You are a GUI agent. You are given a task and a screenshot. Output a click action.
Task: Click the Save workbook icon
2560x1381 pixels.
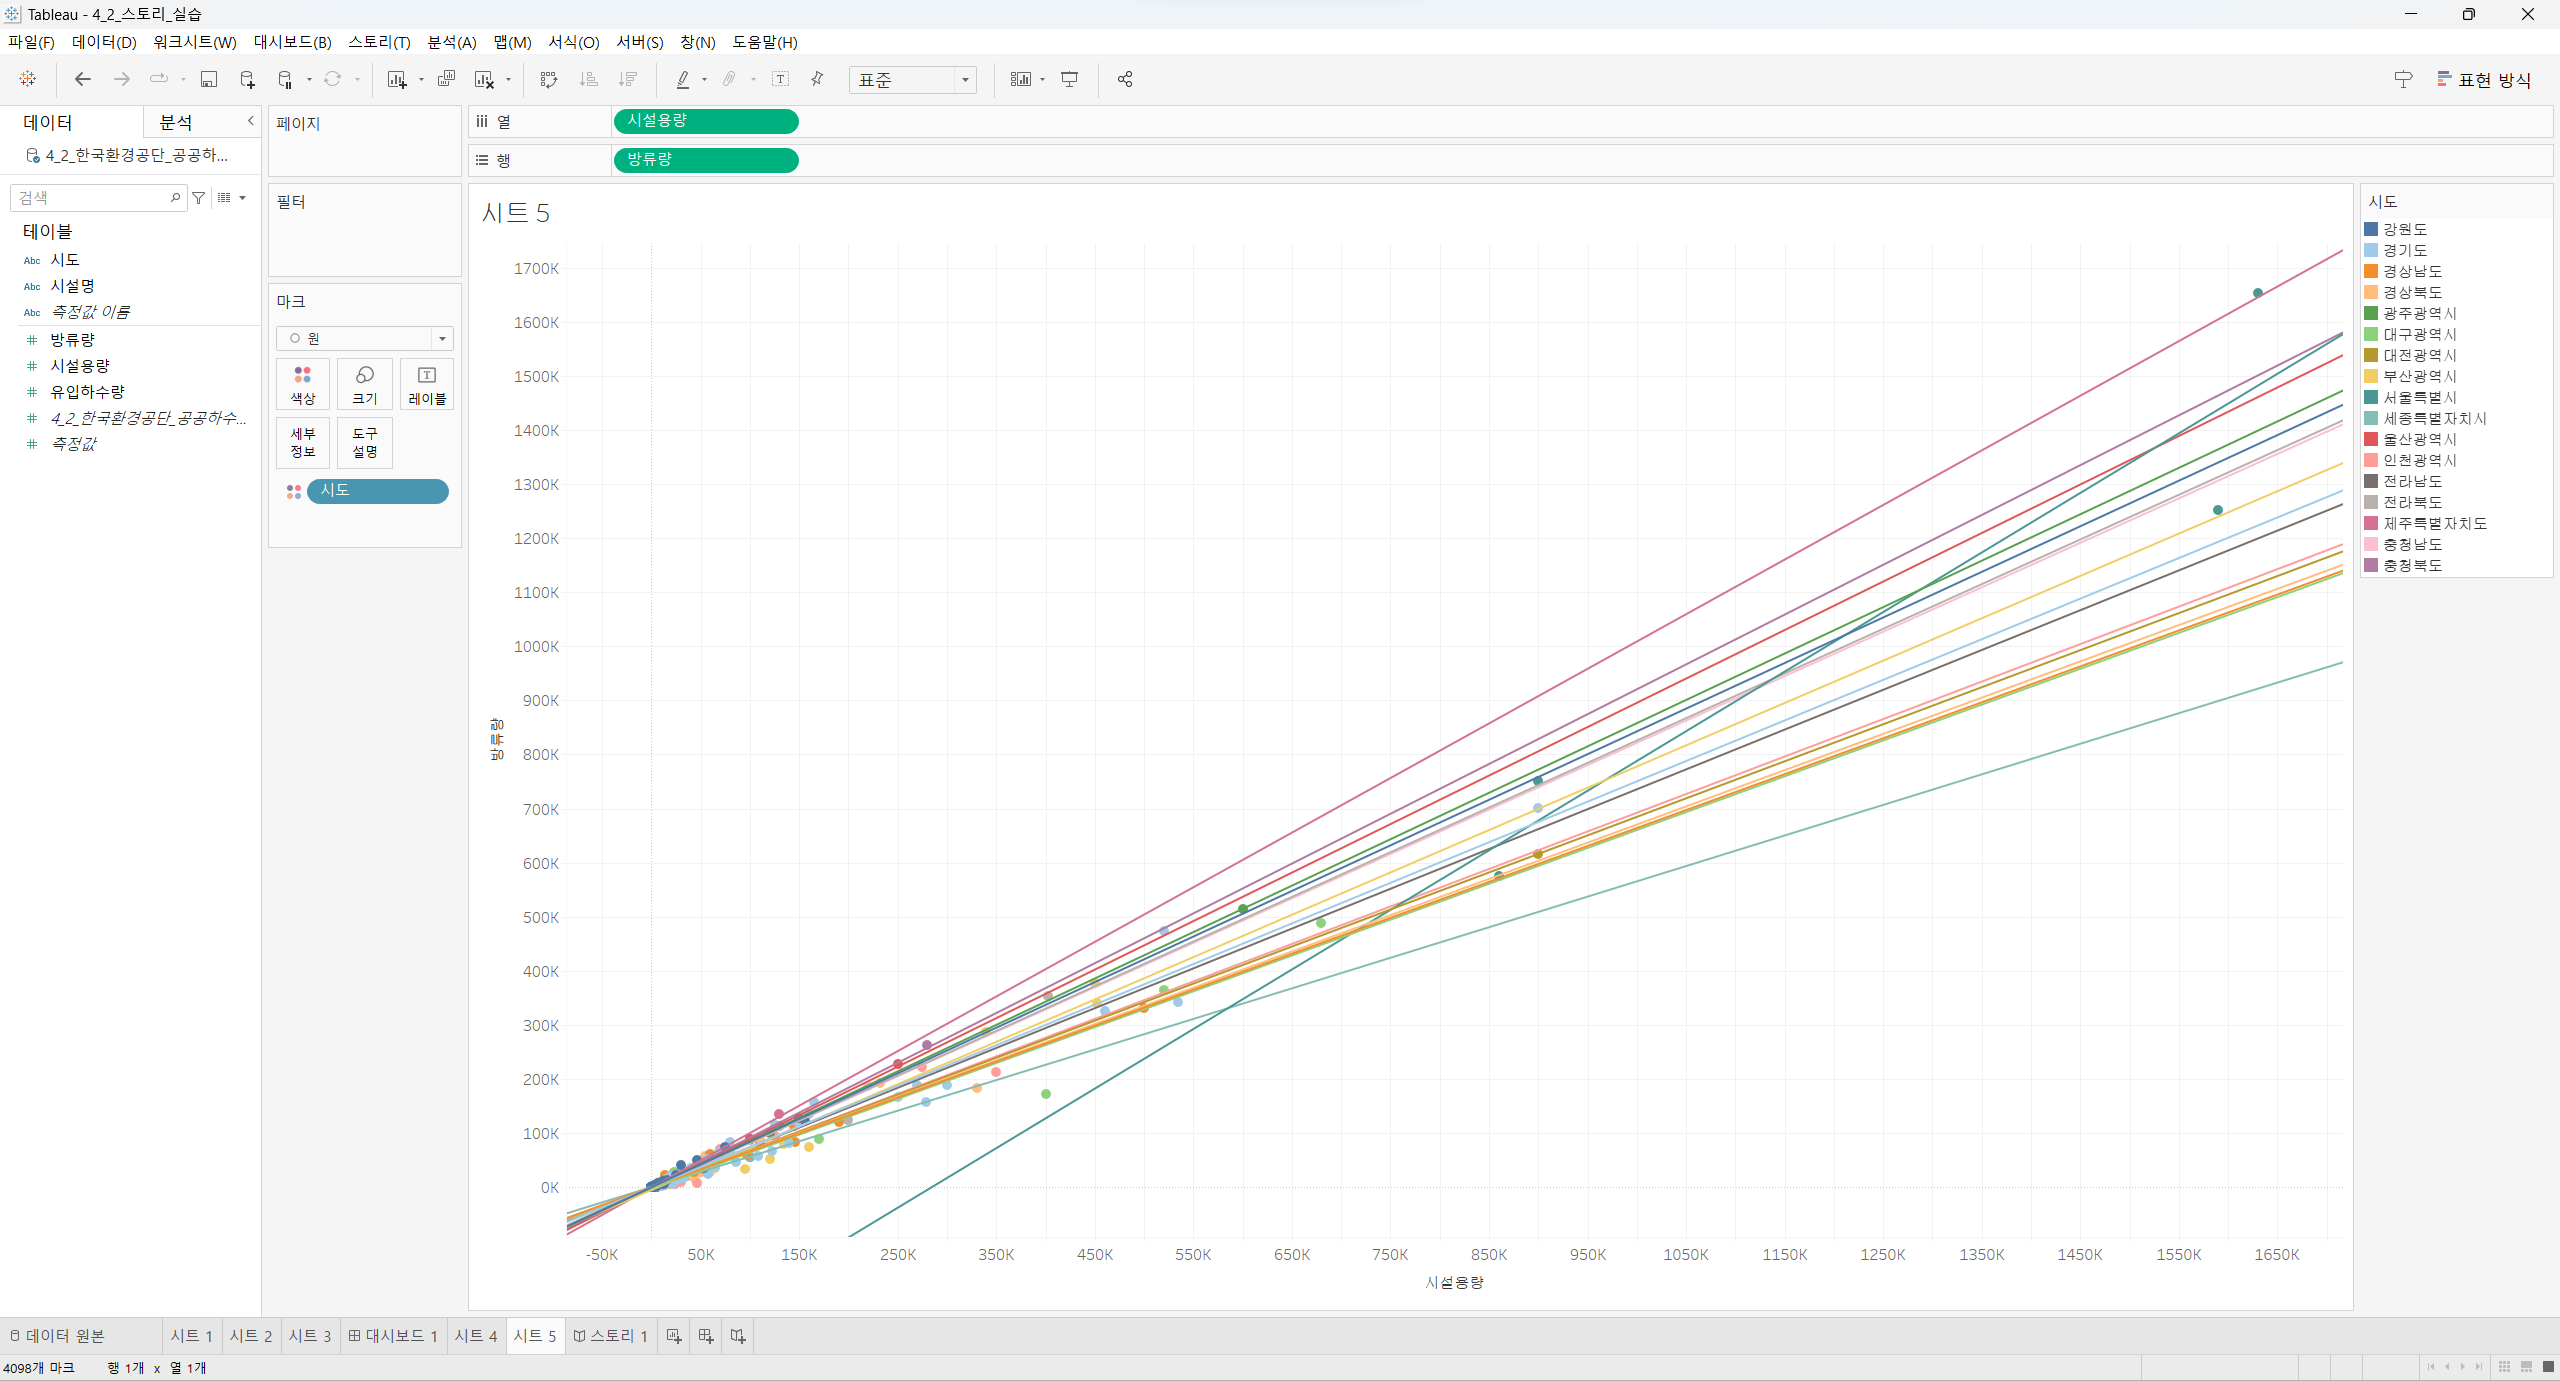pos(209,80)
